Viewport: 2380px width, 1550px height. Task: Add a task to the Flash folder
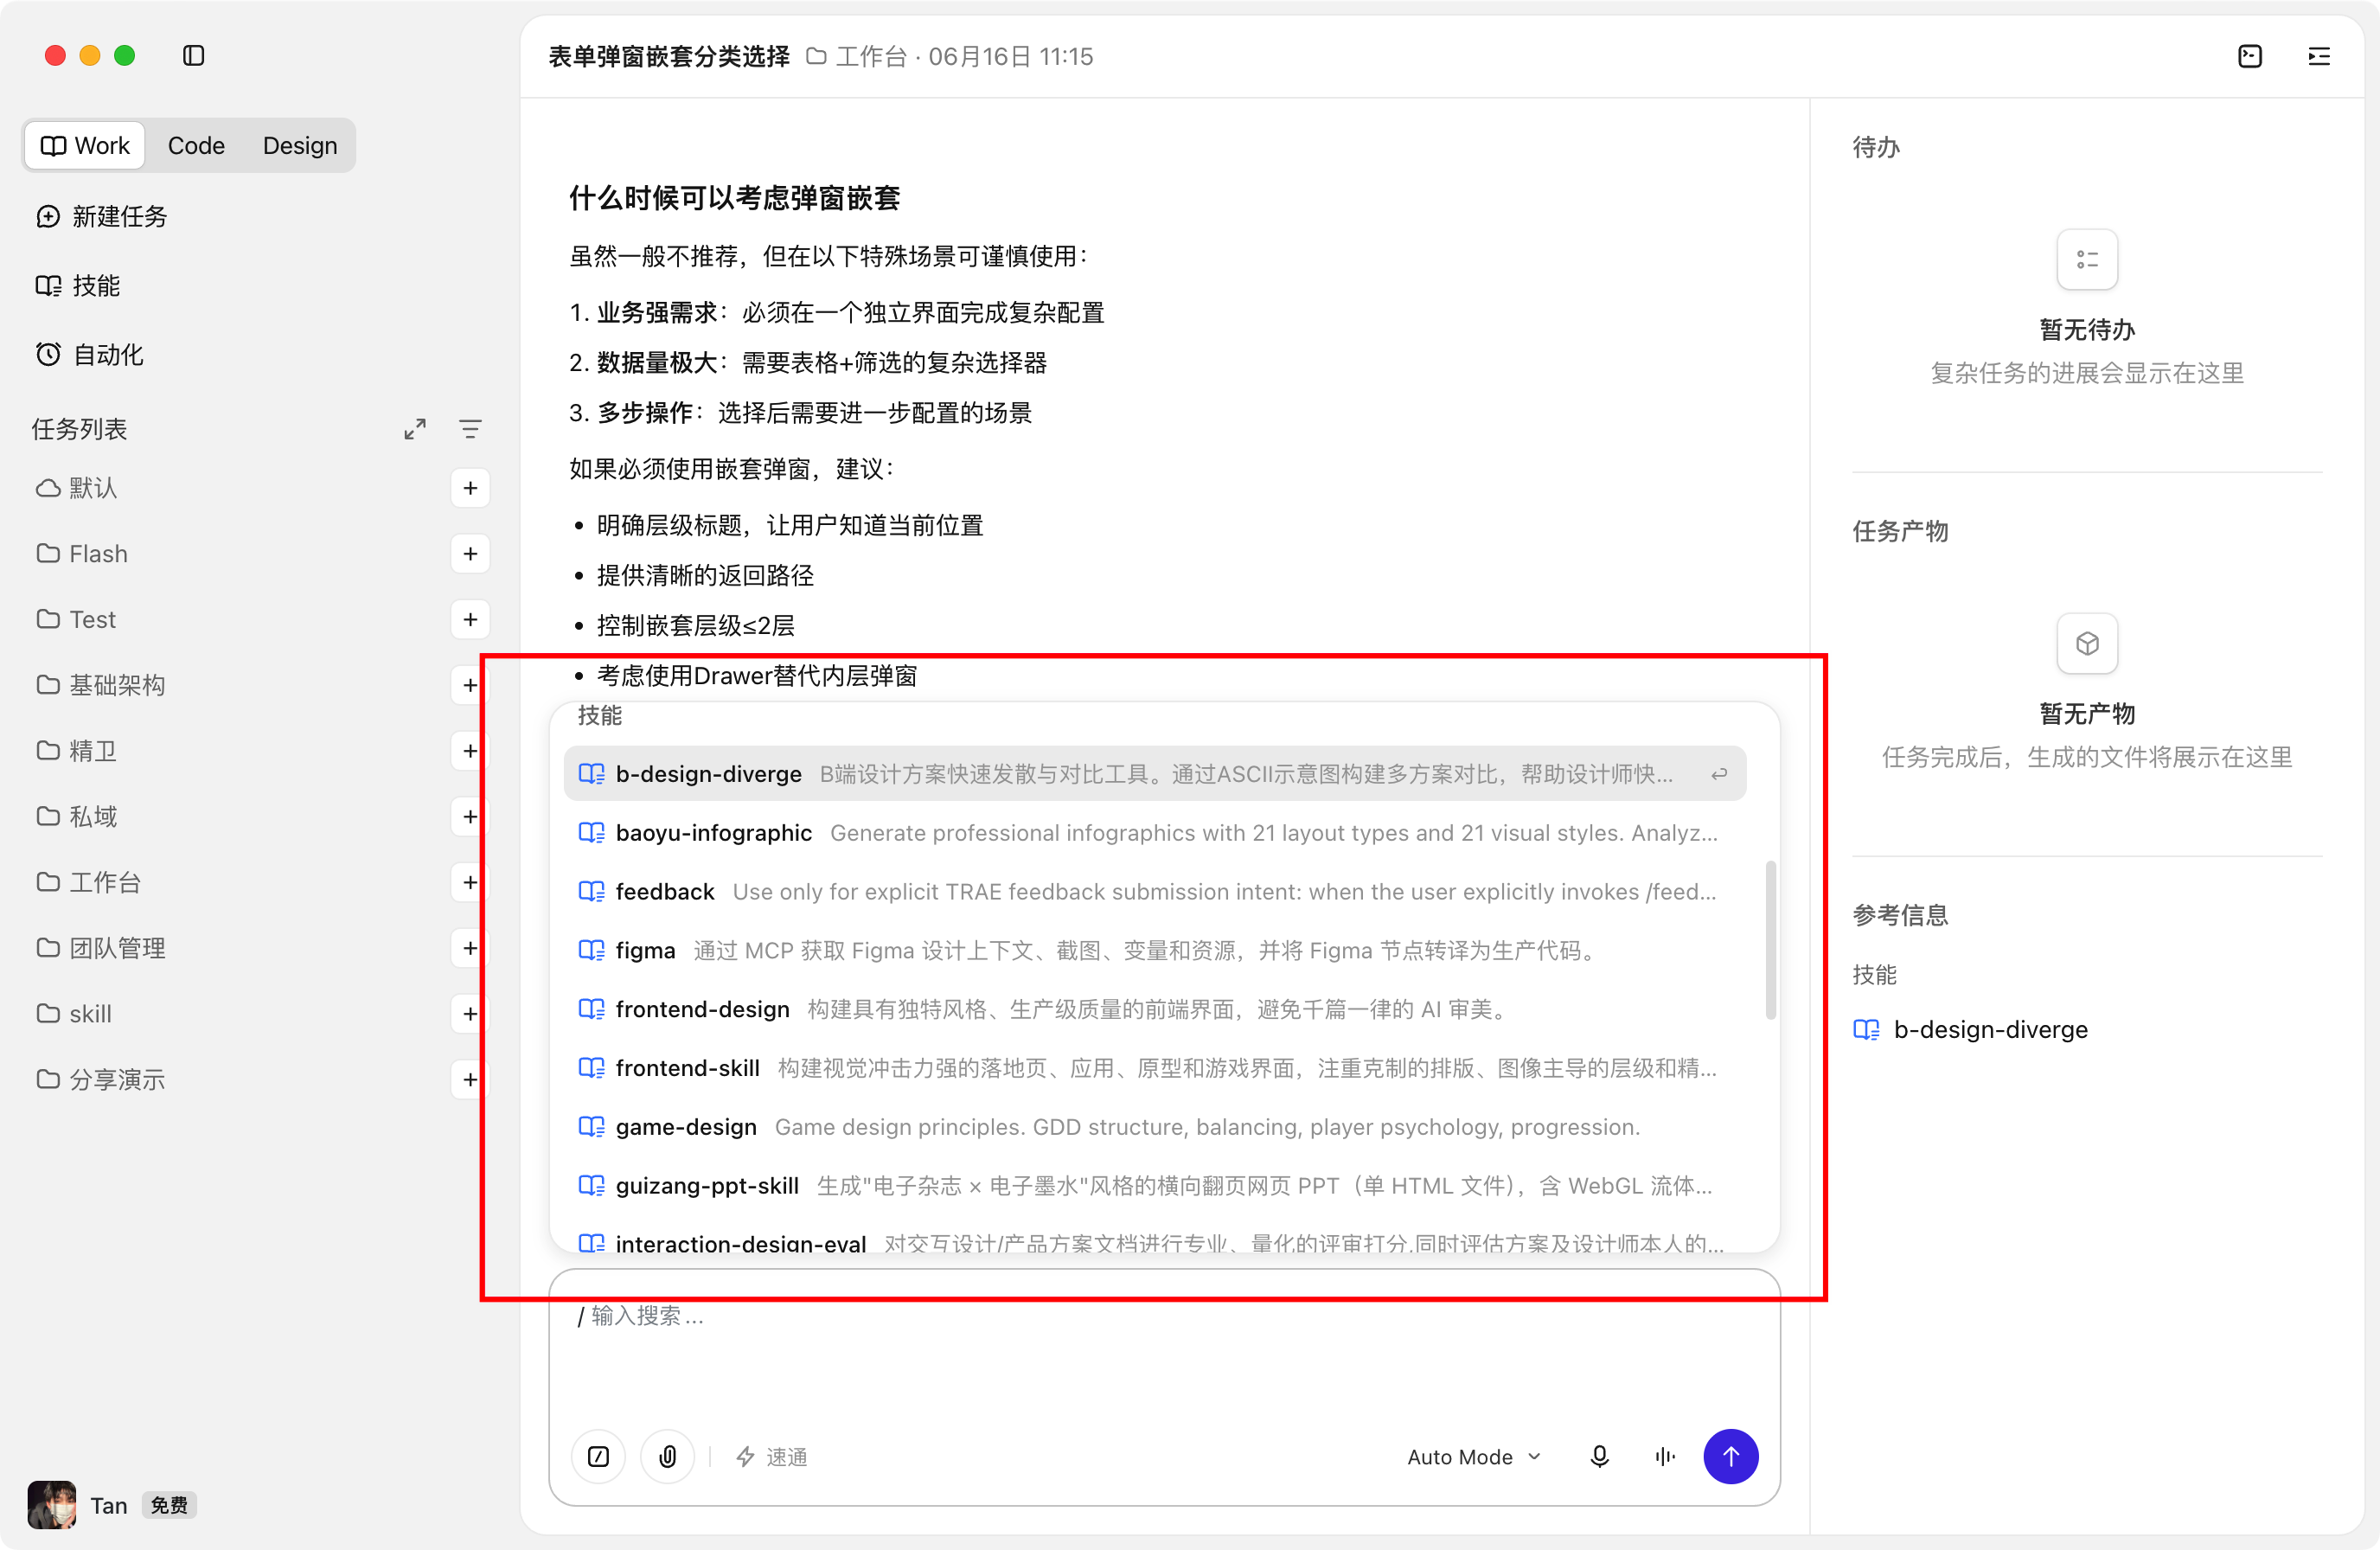click(x=470, y=554)
